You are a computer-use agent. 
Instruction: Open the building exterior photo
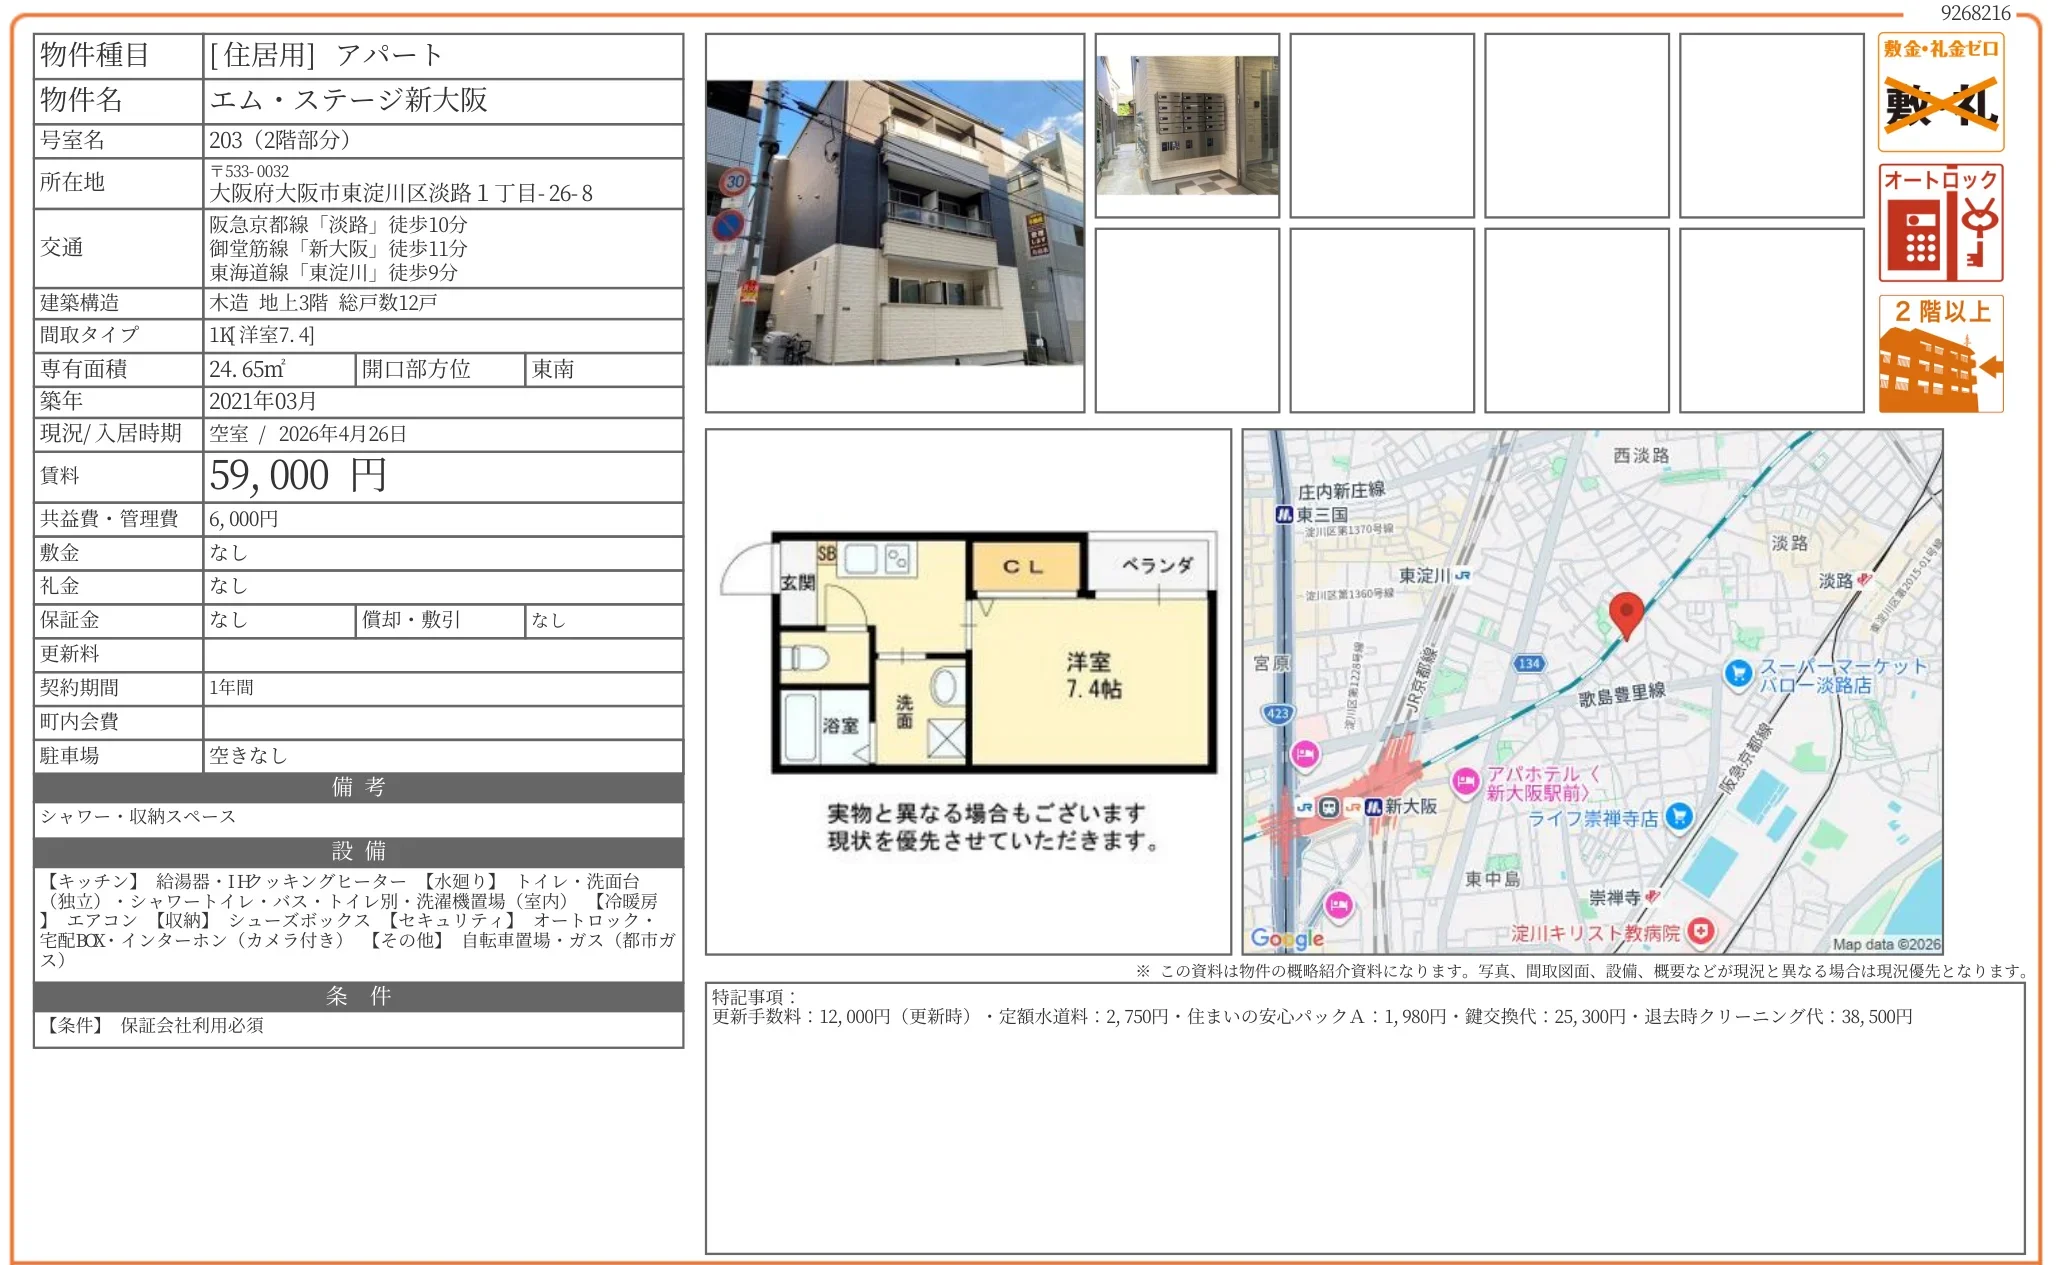tap(895, 220)
